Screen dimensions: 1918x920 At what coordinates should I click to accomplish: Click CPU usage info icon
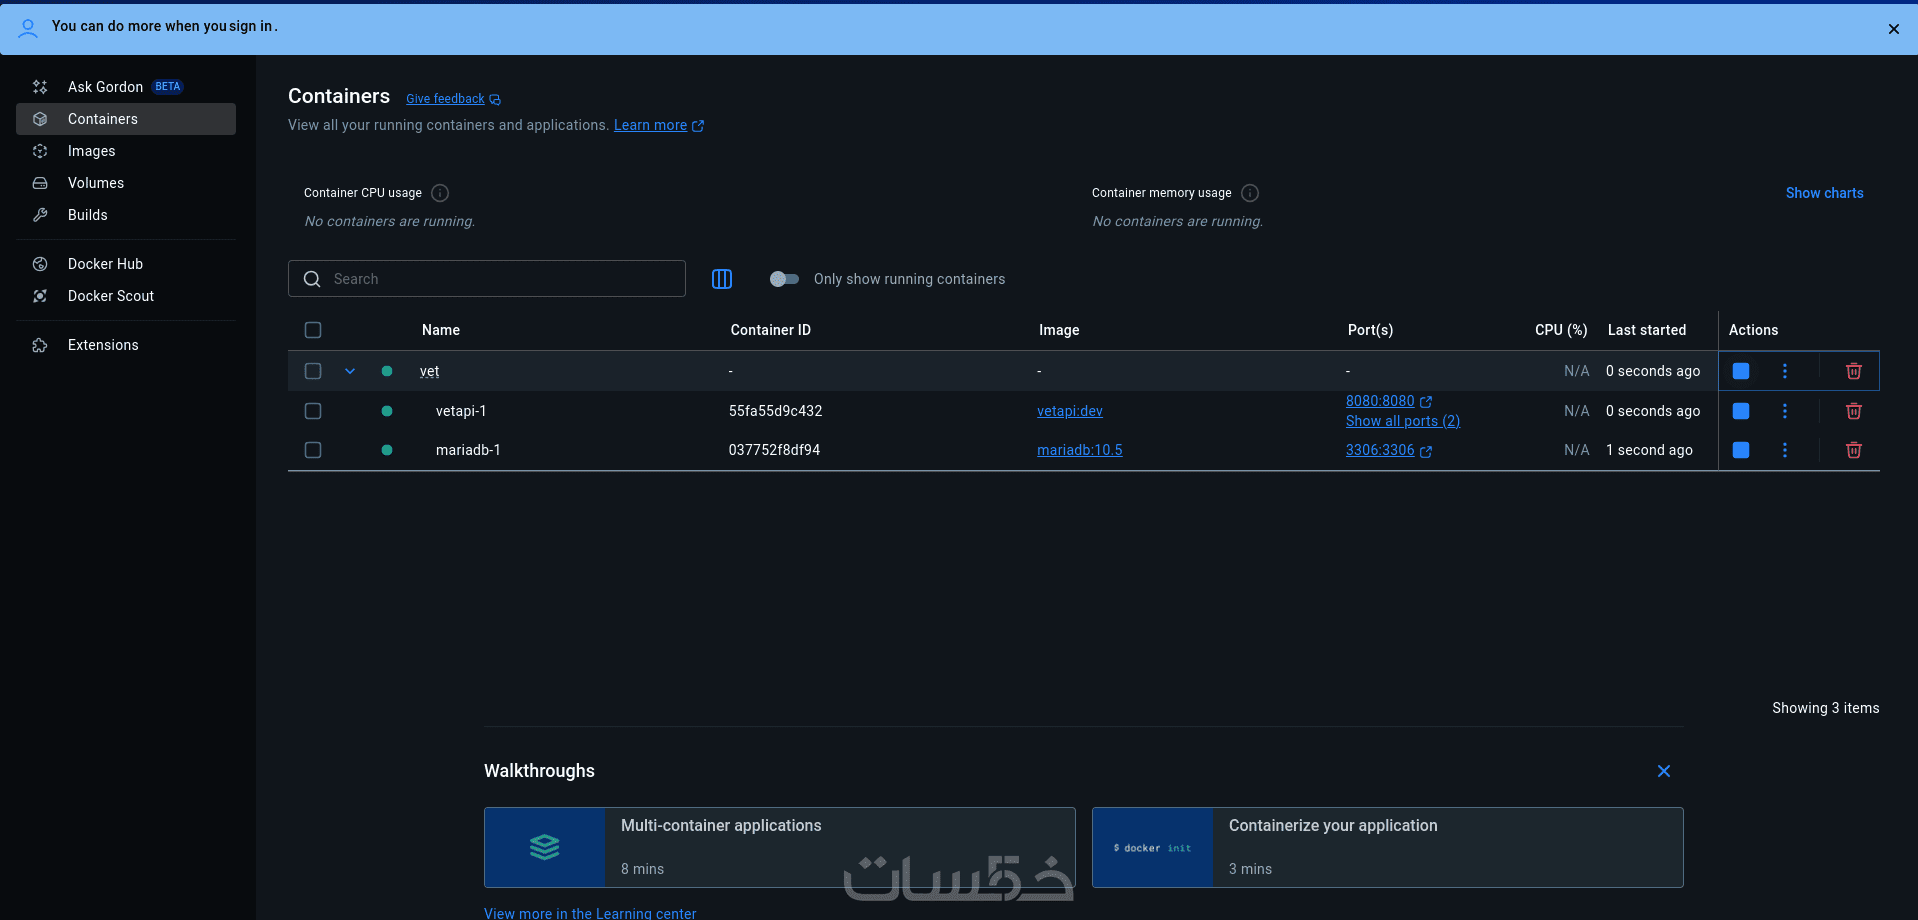click(x=440, y=193)
